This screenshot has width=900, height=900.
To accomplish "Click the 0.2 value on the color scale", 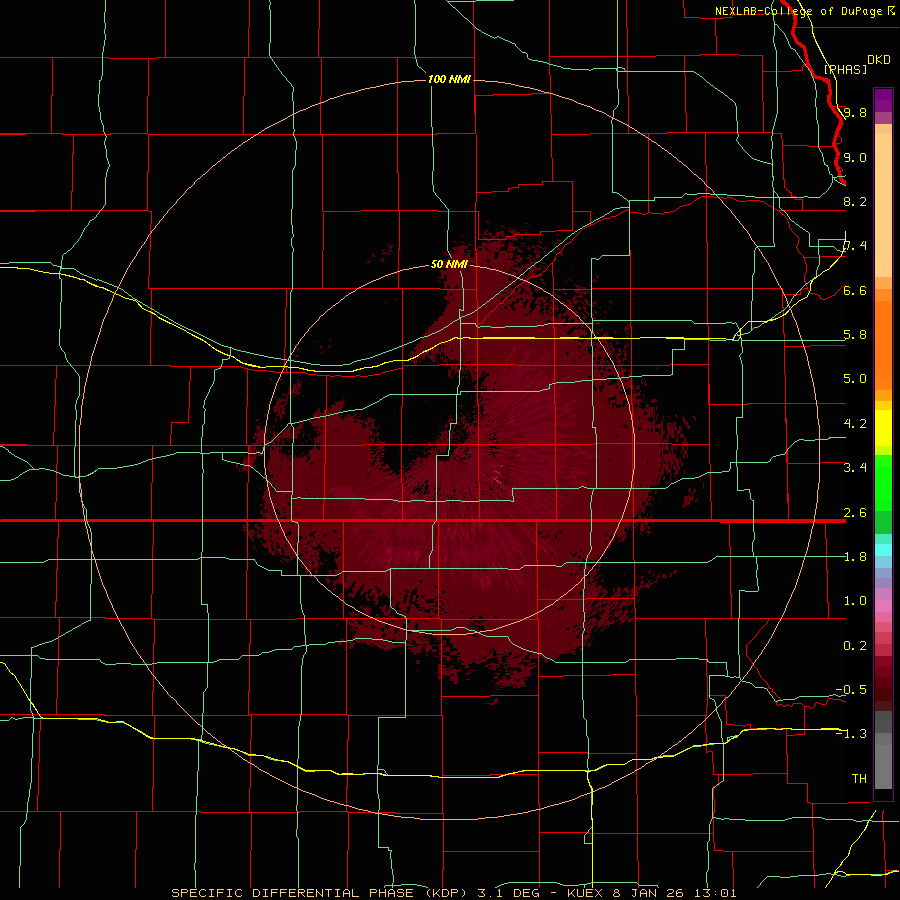I will 855,646.
